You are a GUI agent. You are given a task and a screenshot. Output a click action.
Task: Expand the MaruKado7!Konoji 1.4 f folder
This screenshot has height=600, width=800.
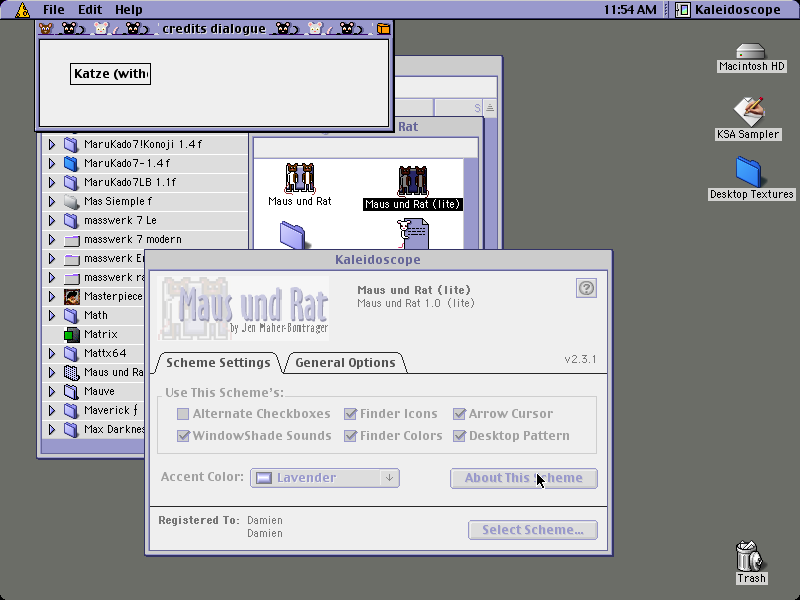coord(52,144)
